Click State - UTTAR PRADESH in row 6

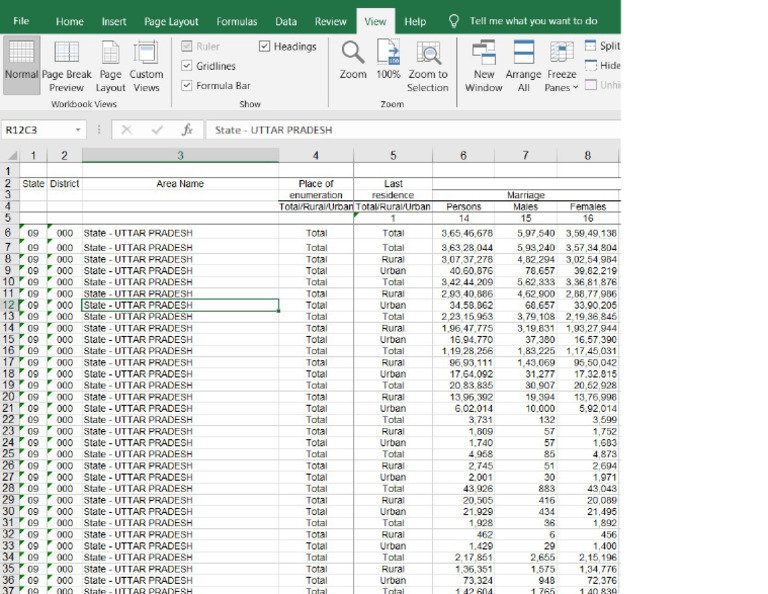[180, 233]
